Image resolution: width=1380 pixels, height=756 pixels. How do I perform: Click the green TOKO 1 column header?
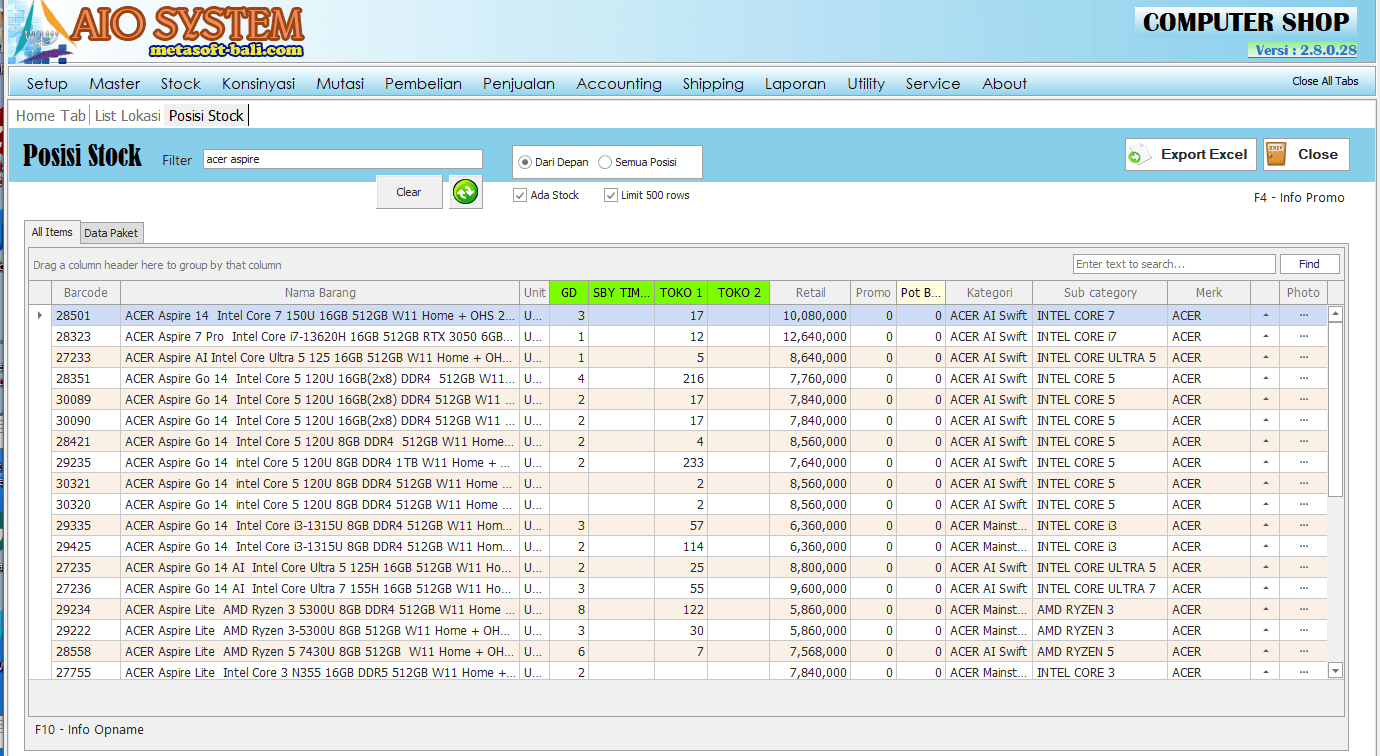tap(681, 293)
